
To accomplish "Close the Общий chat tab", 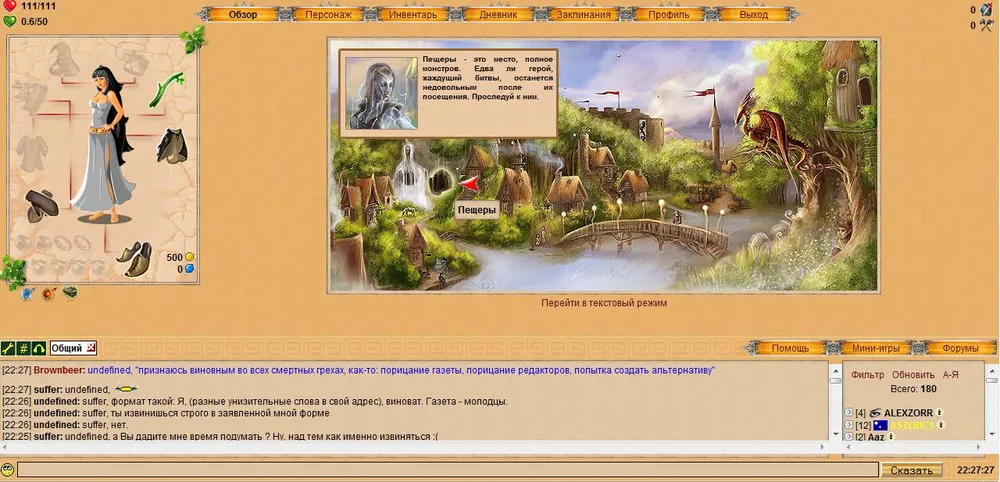I will tap(91, 347).
